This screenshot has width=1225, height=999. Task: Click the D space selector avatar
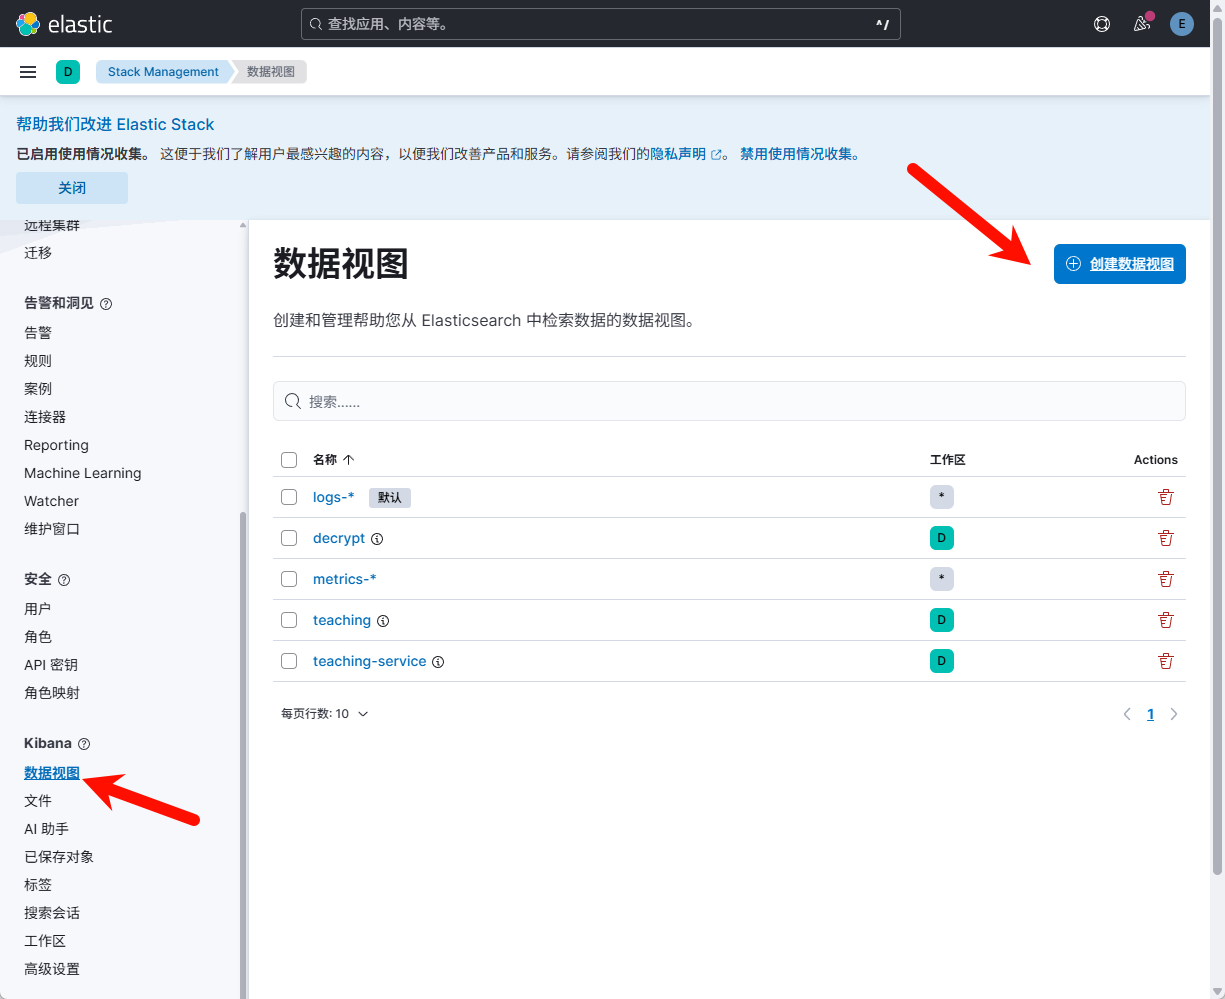68,72
